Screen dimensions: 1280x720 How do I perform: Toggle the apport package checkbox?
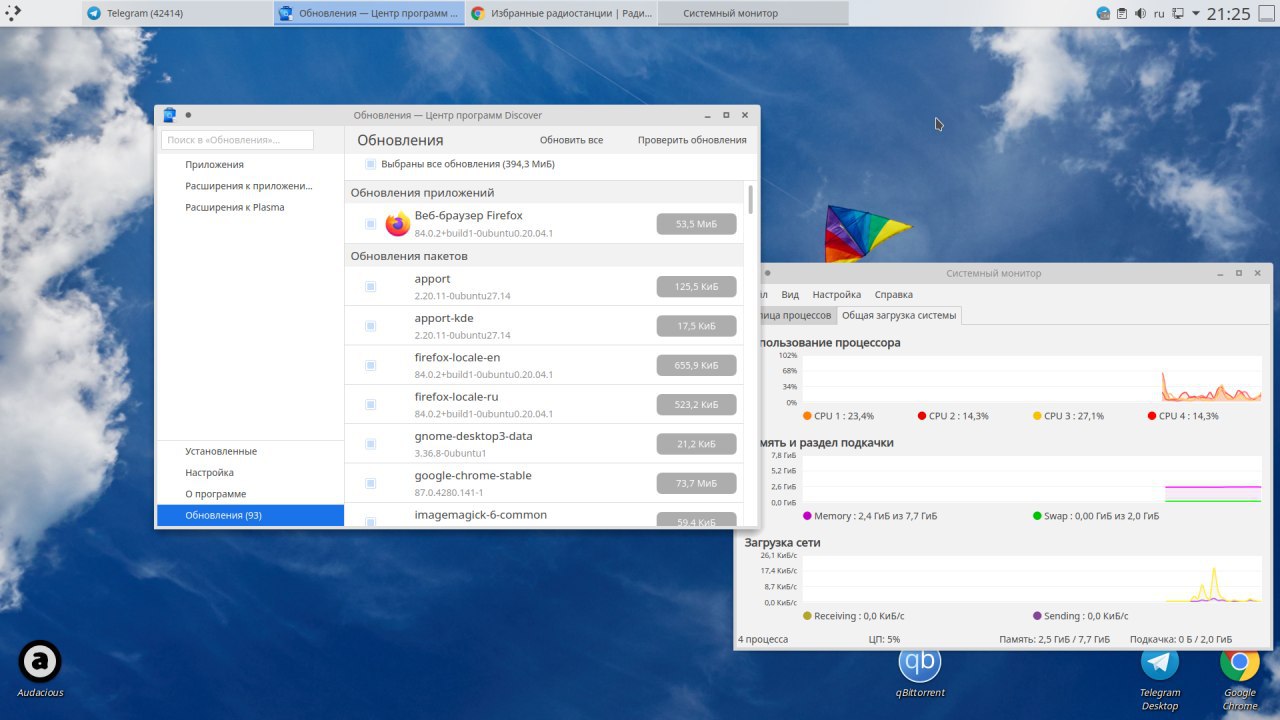(371, 287)
